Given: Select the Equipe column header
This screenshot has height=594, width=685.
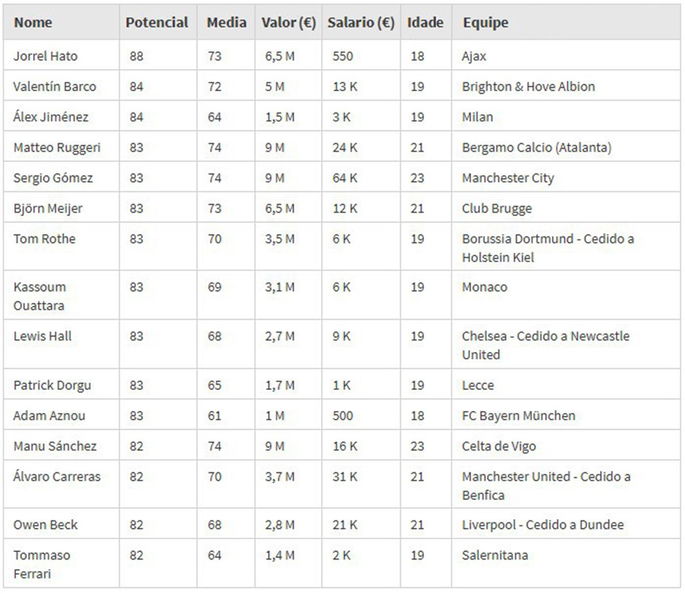Looking at the screenshot, I should click(485, 22).
